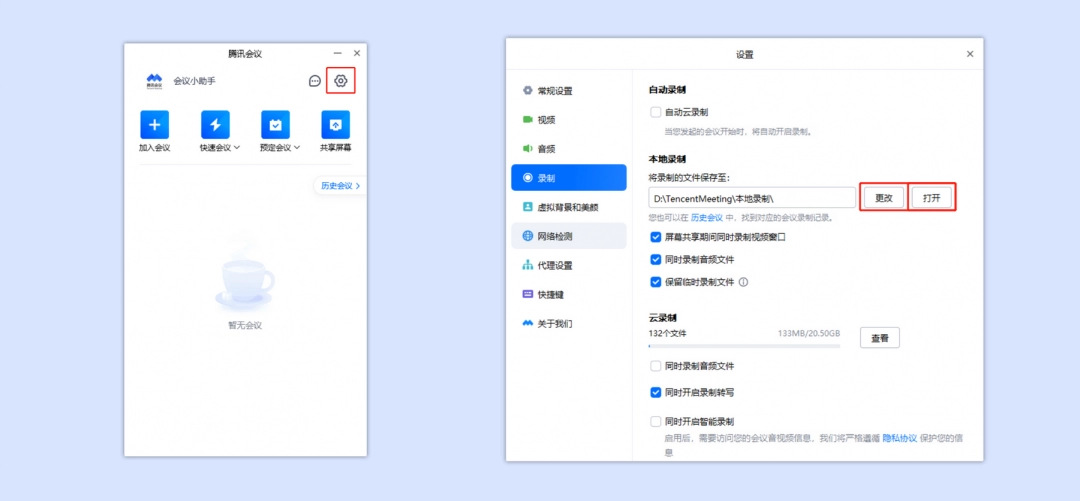Image resolution: width=1080 pixels, height=501 pixels.
Task: Click the 查看 cloud recording button
Action: (x=880, y=338)
